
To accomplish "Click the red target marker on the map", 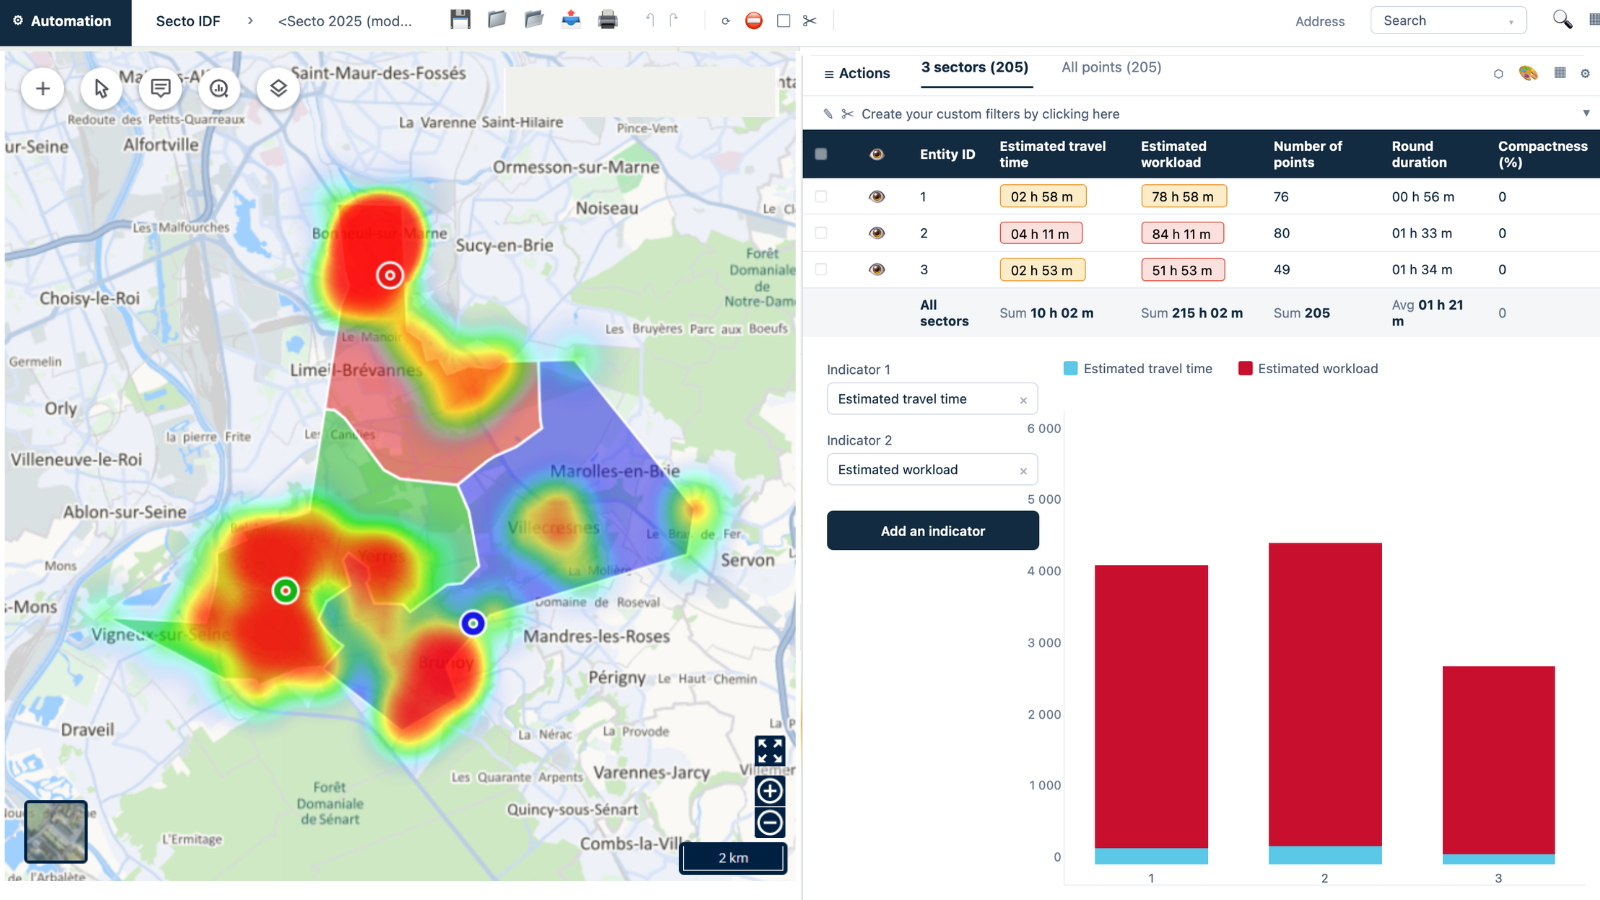I will tap(390, 275).
